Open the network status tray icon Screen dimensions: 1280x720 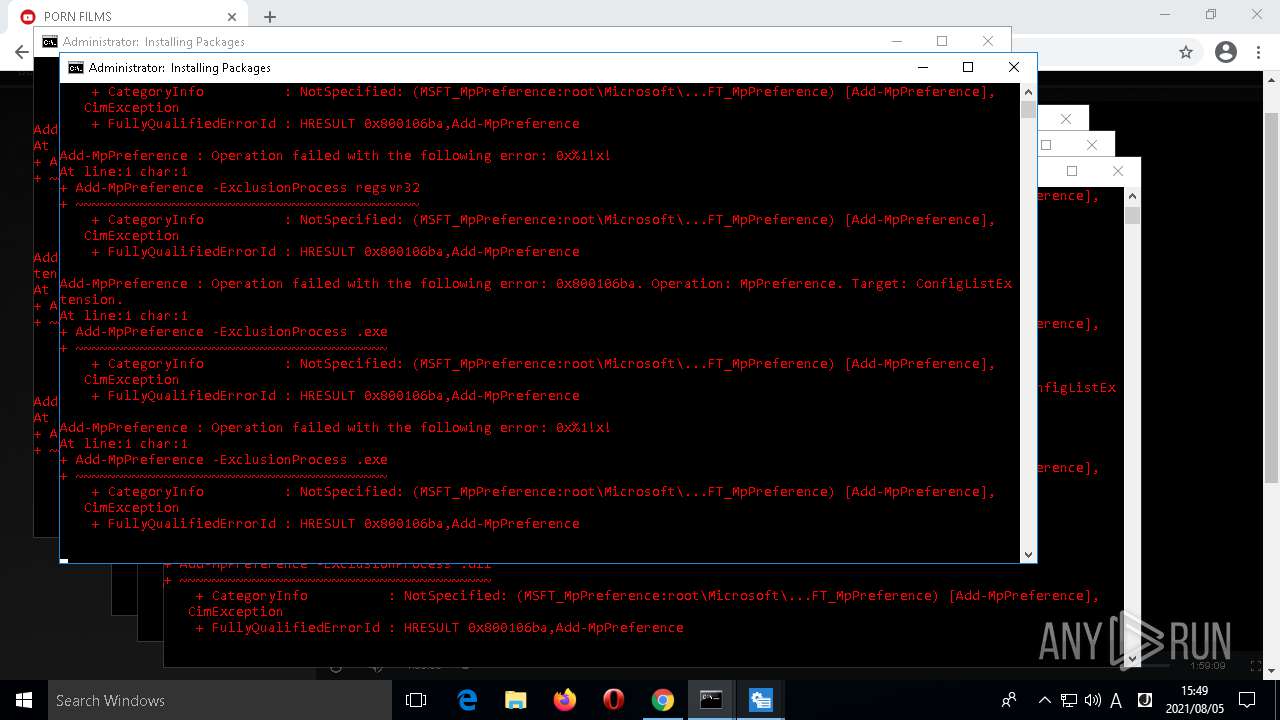1069,700
